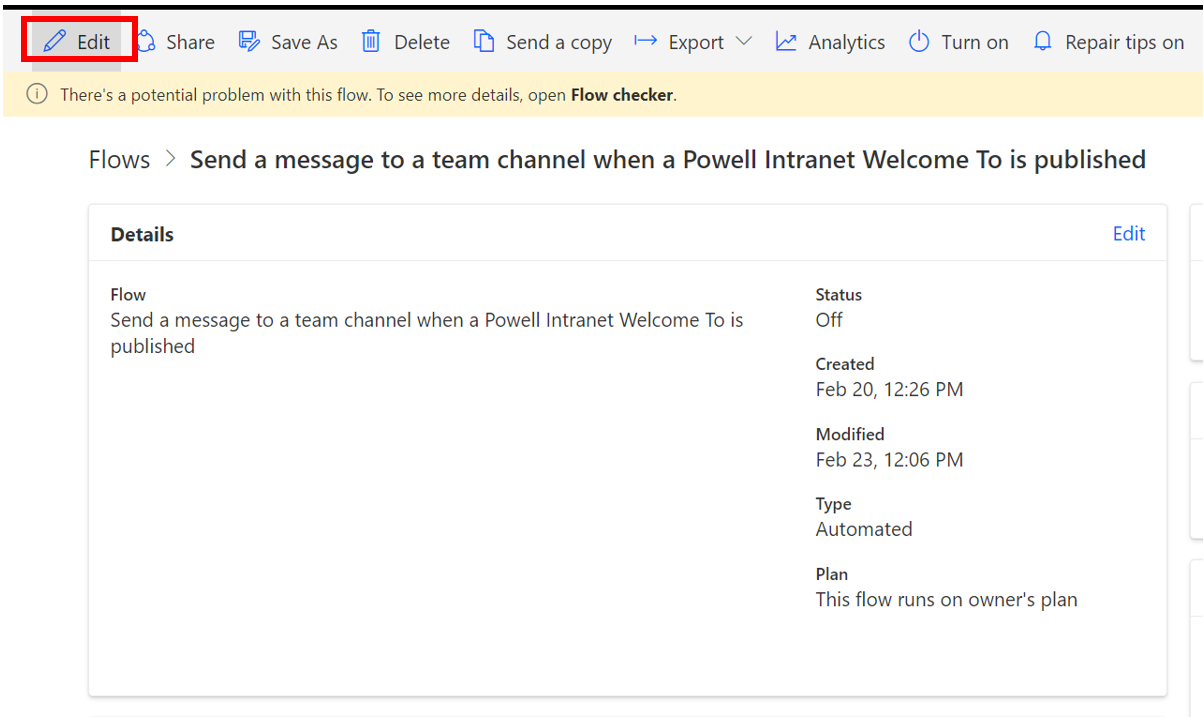The image size is (1204, 717).
Task: Select the flow title in breadcrumb
Action: (x=668, y=160)
